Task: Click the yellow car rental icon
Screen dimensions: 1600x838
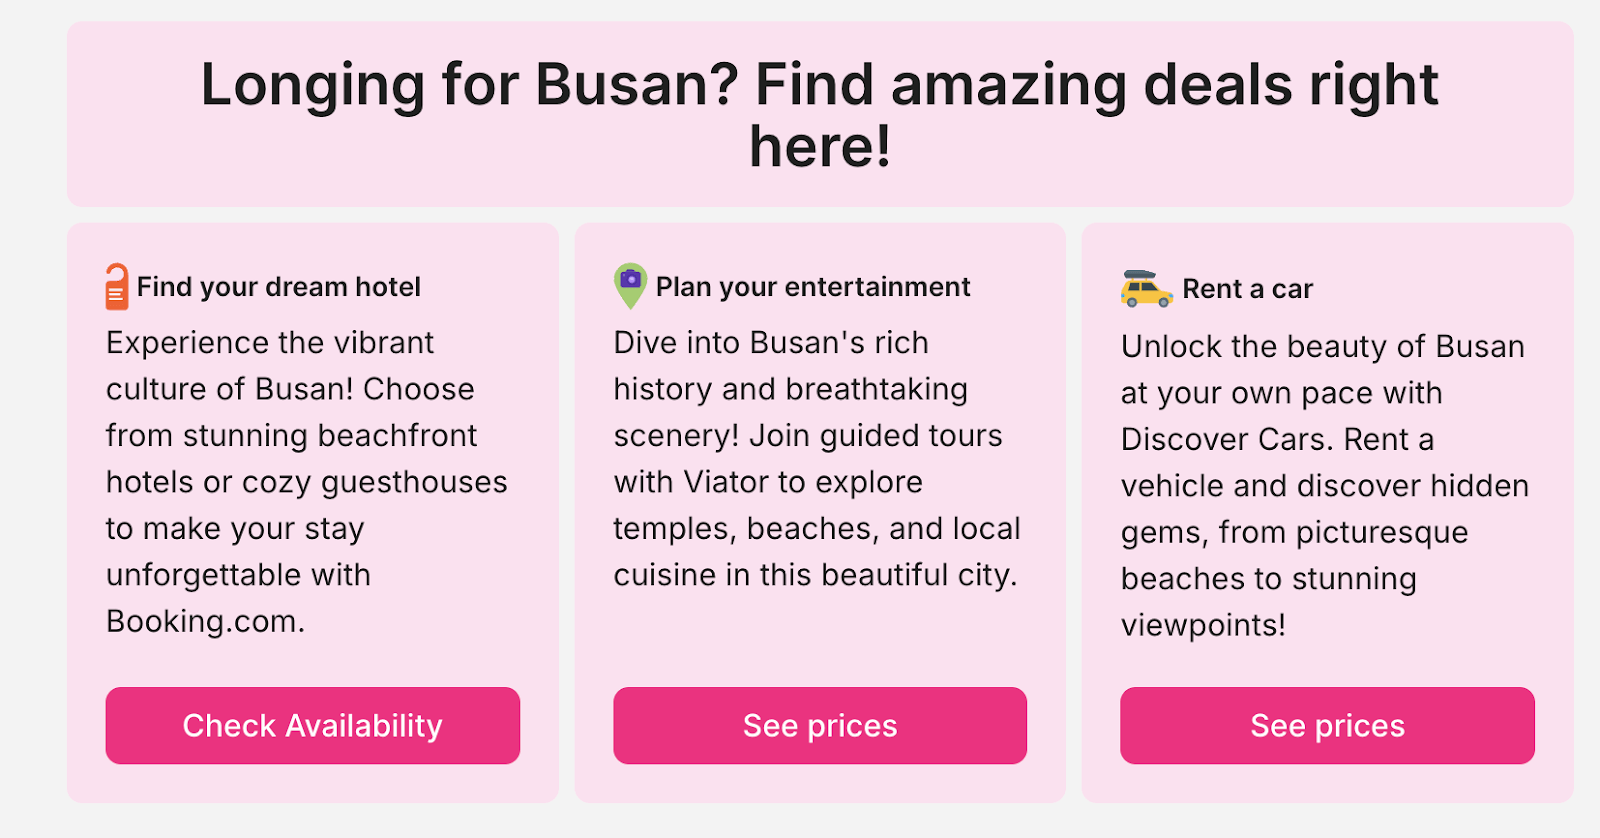Action: coord(1146,289)
